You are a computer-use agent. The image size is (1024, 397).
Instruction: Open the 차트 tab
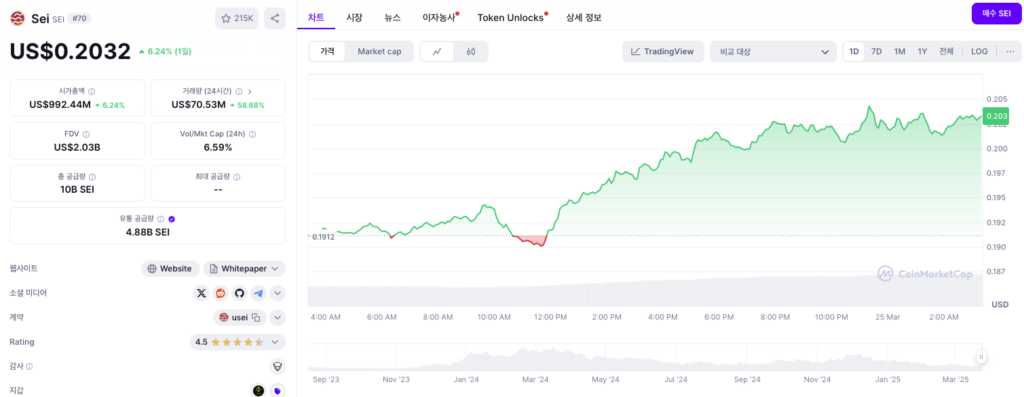(x=316, y=18)
